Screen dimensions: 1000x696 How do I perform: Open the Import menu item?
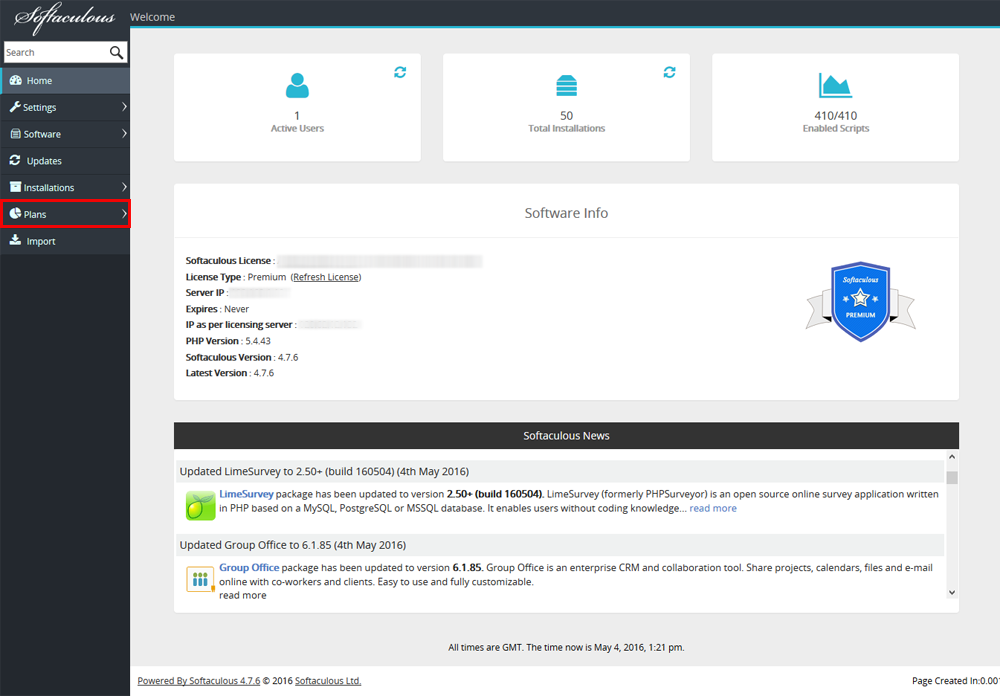(x=65, y=241)
